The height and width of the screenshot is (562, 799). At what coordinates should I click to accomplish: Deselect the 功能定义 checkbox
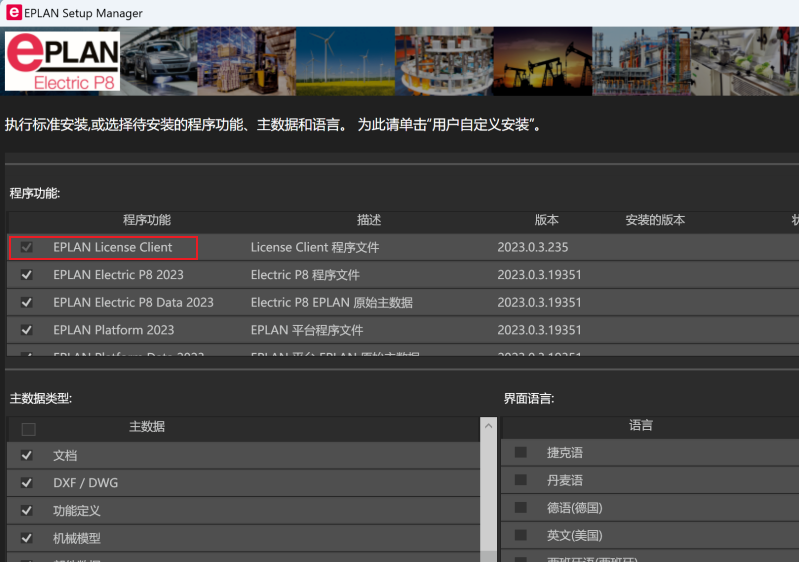tap(27, 511)
